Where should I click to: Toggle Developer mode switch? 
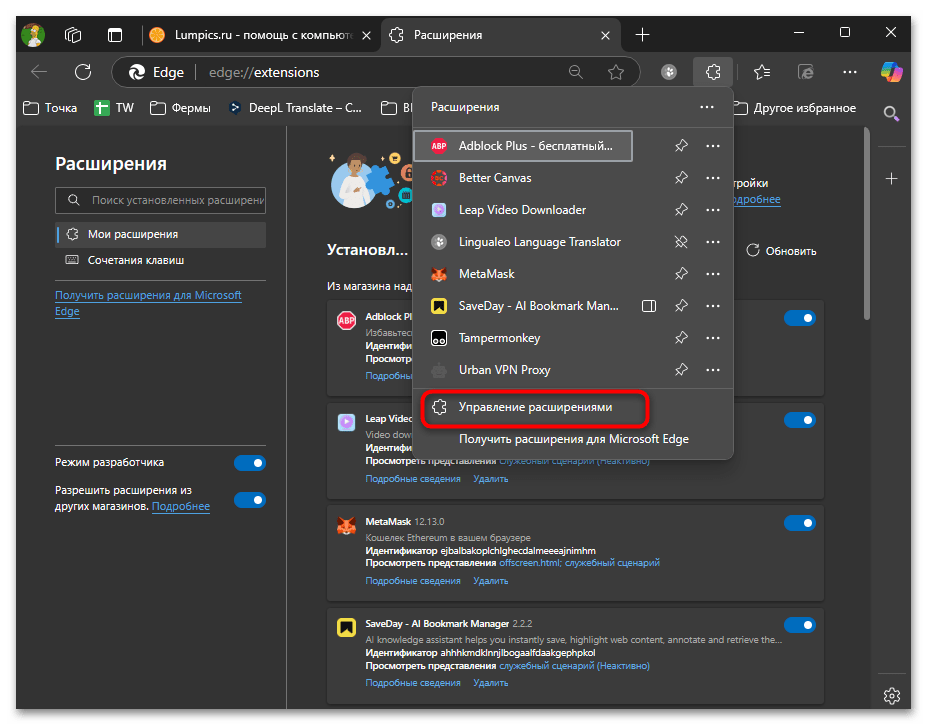[250, 463]
